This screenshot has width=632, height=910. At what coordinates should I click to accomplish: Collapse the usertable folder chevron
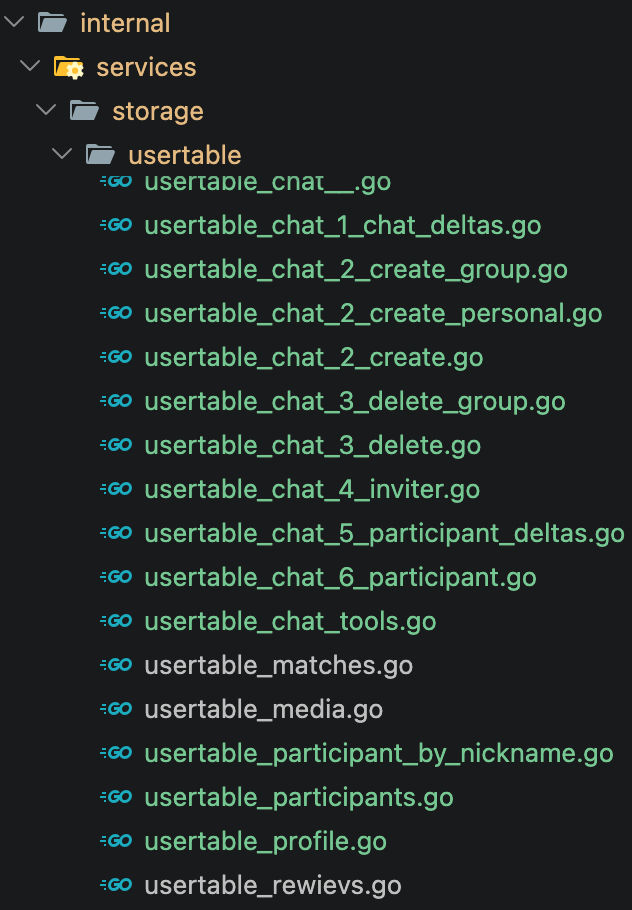click(x=63, y=155)
